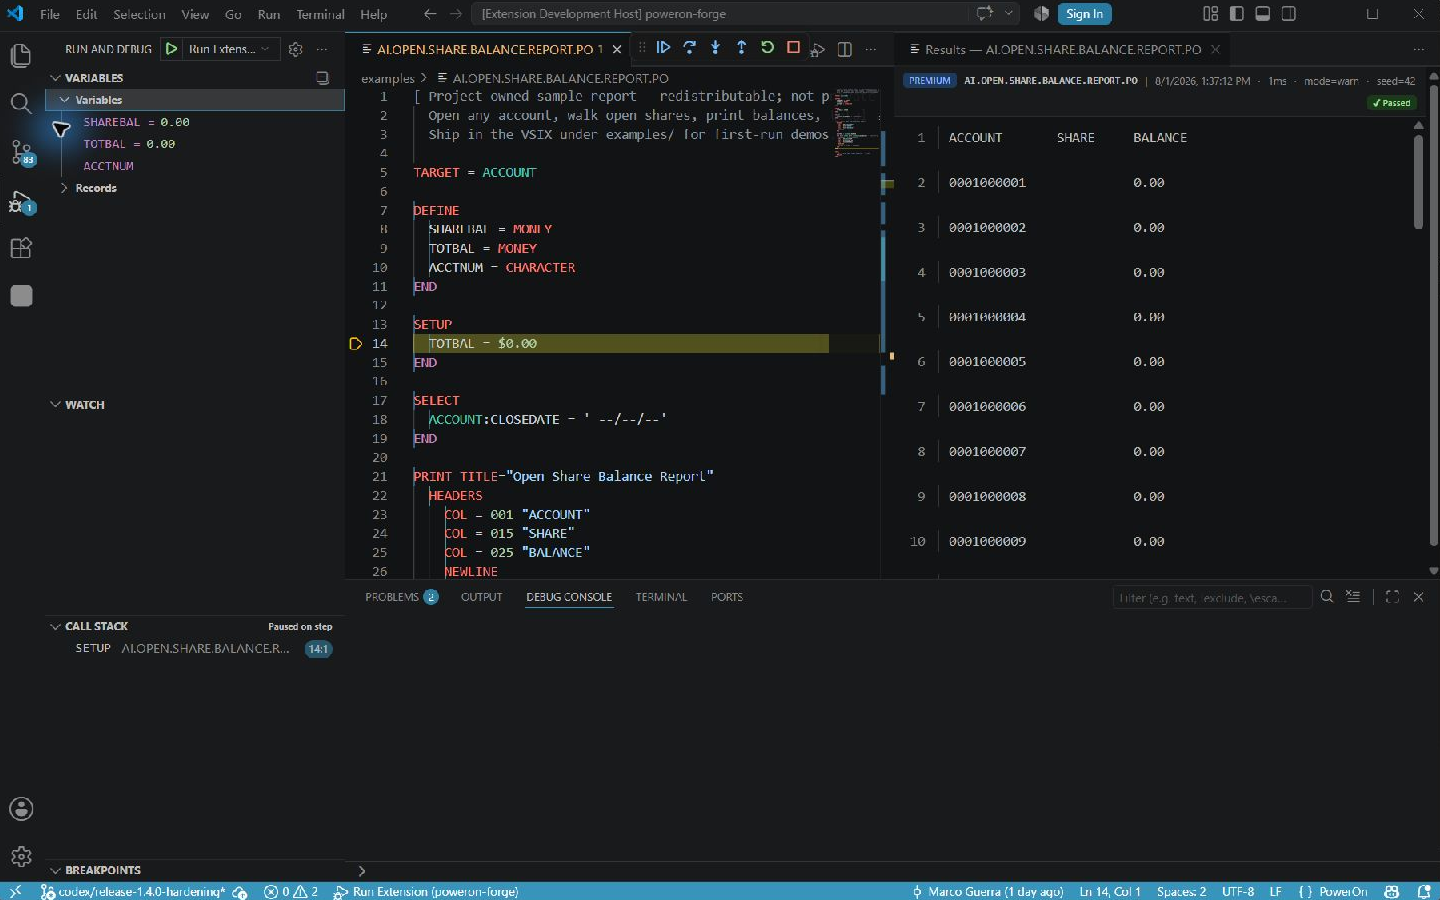Open the command center chat dropdown arrow
This screenshot has height=900, width=1440.
tap(1009, 14)
